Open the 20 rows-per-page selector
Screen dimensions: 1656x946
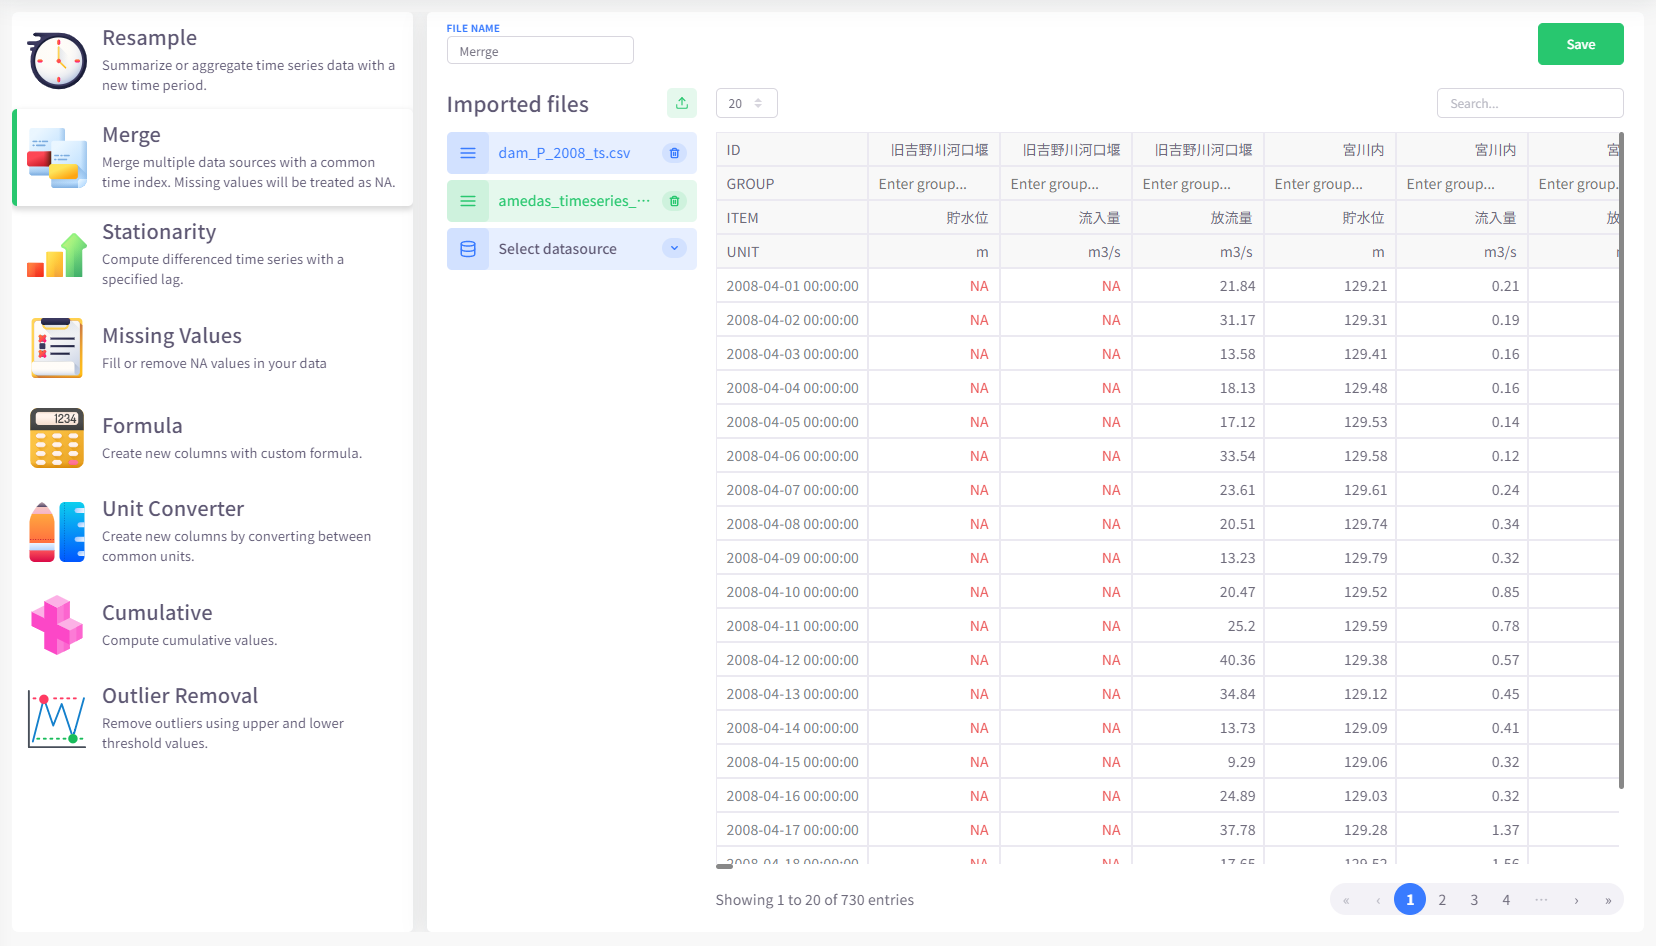pos(746,103)
